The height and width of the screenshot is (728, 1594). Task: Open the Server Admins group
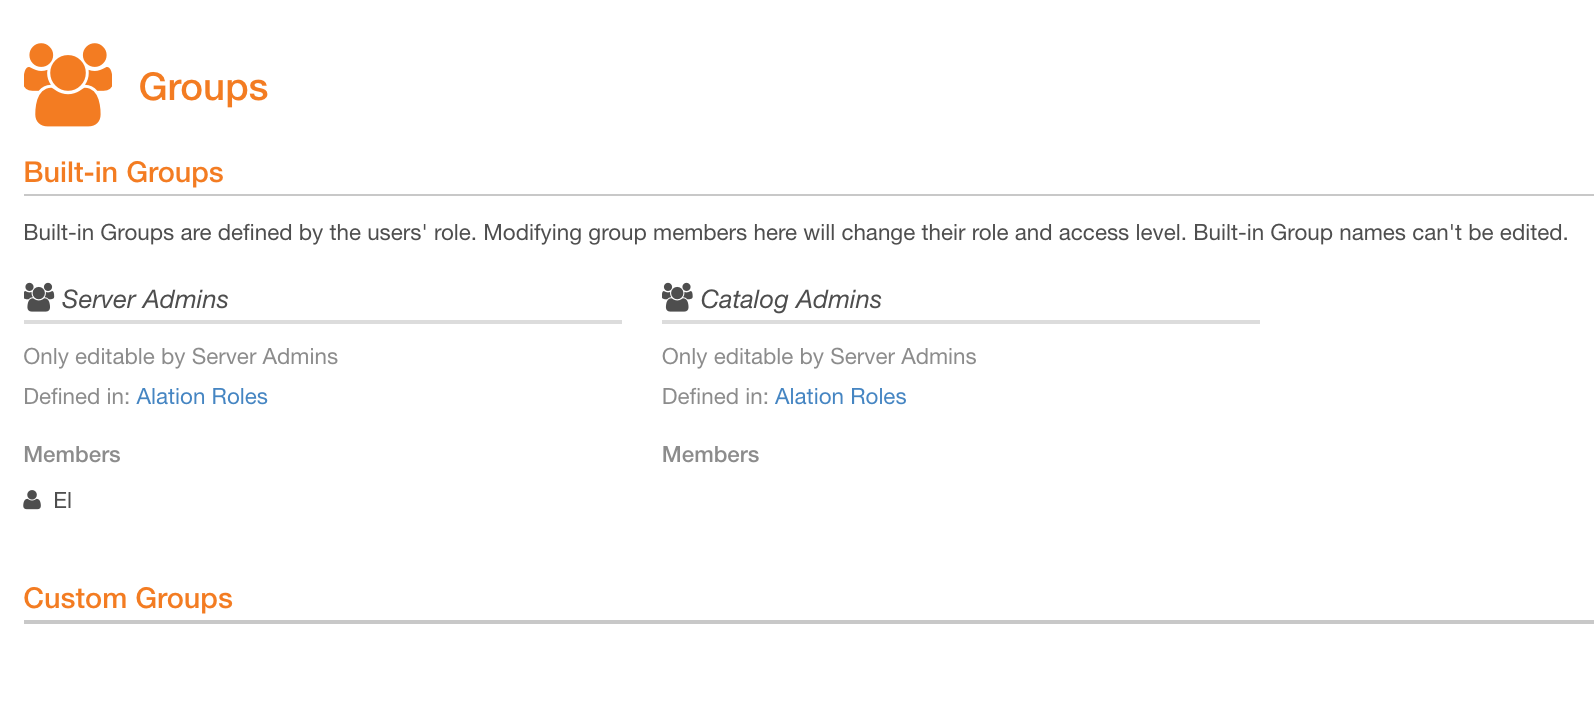click(x=145, y=299)
